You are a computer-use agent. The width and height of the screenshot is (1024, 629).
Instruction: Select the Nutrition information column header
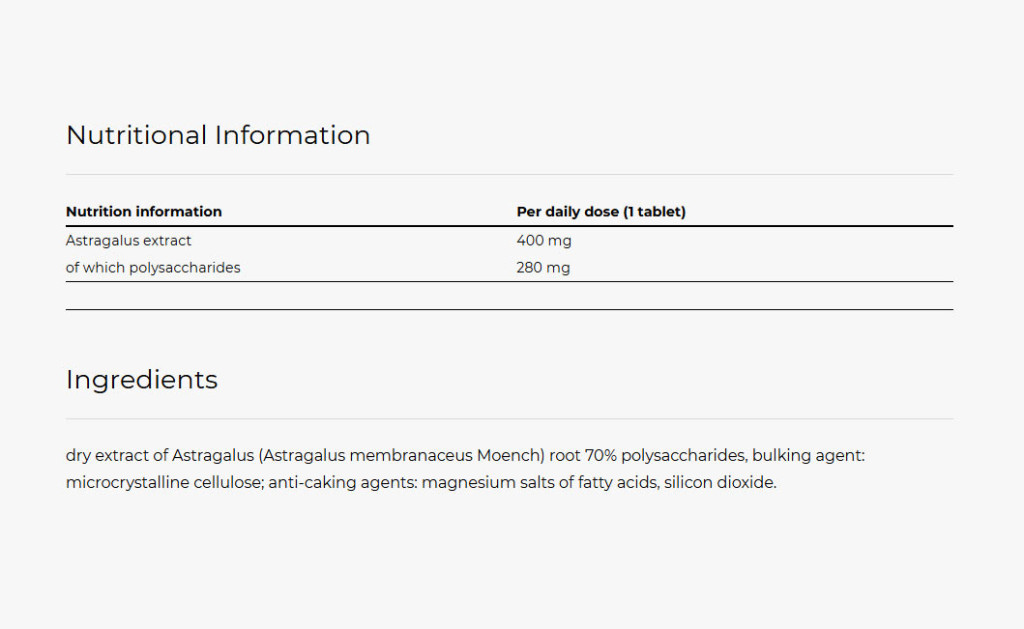tap(144, 212)
